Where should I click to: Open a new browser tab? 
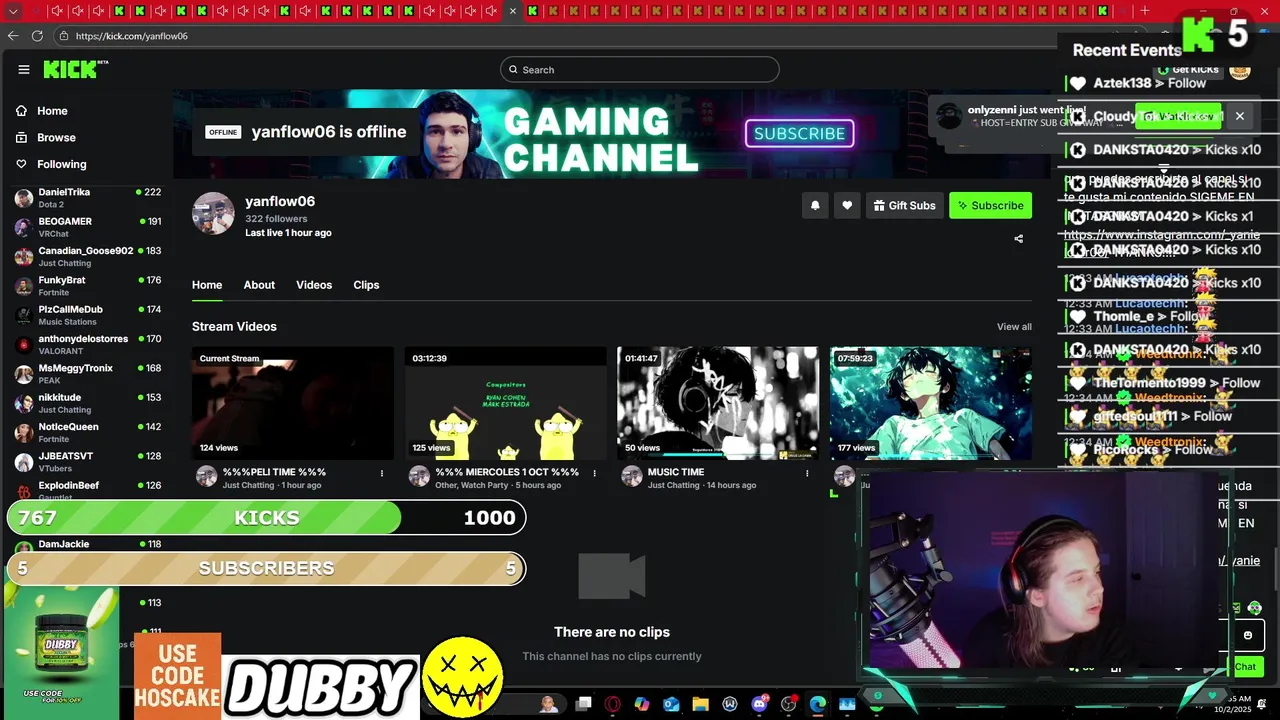tap(1145, 11)
